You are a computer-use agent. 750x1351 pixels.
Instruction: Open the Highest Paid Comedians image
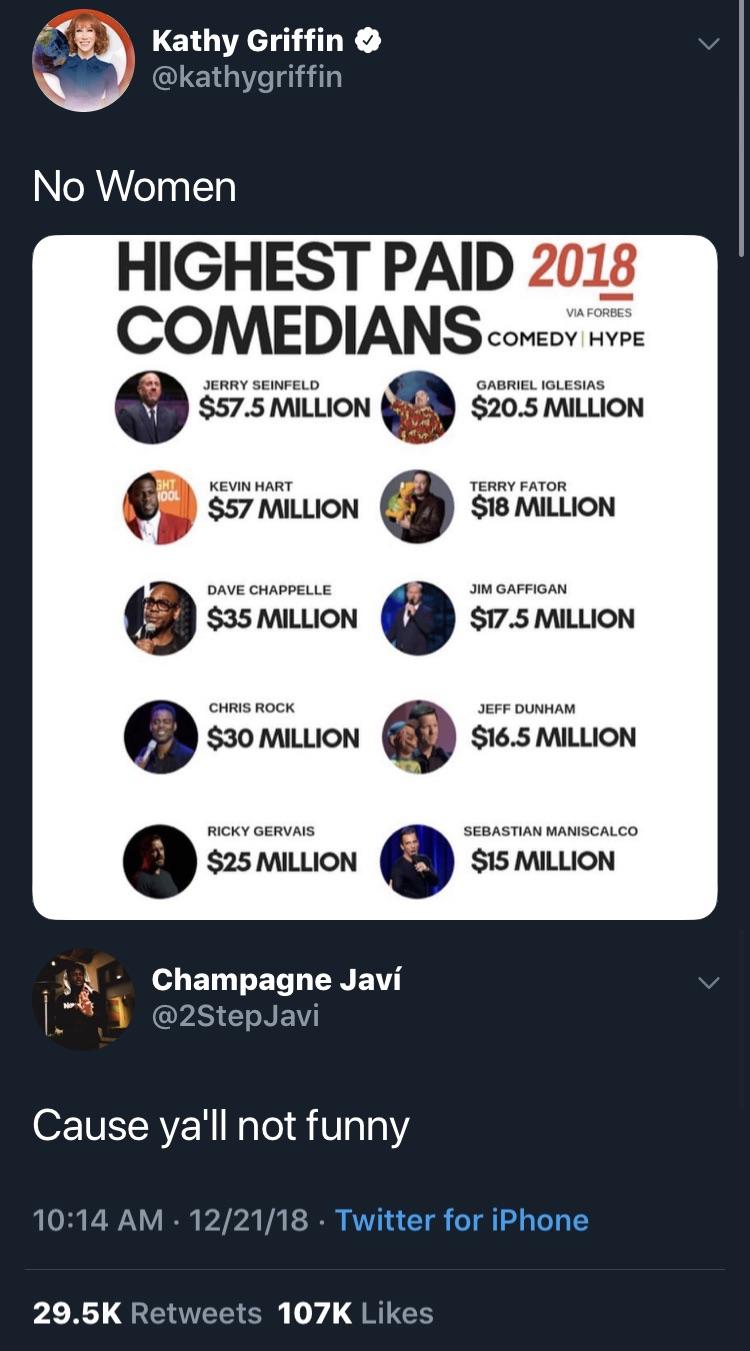coord(375,577)
